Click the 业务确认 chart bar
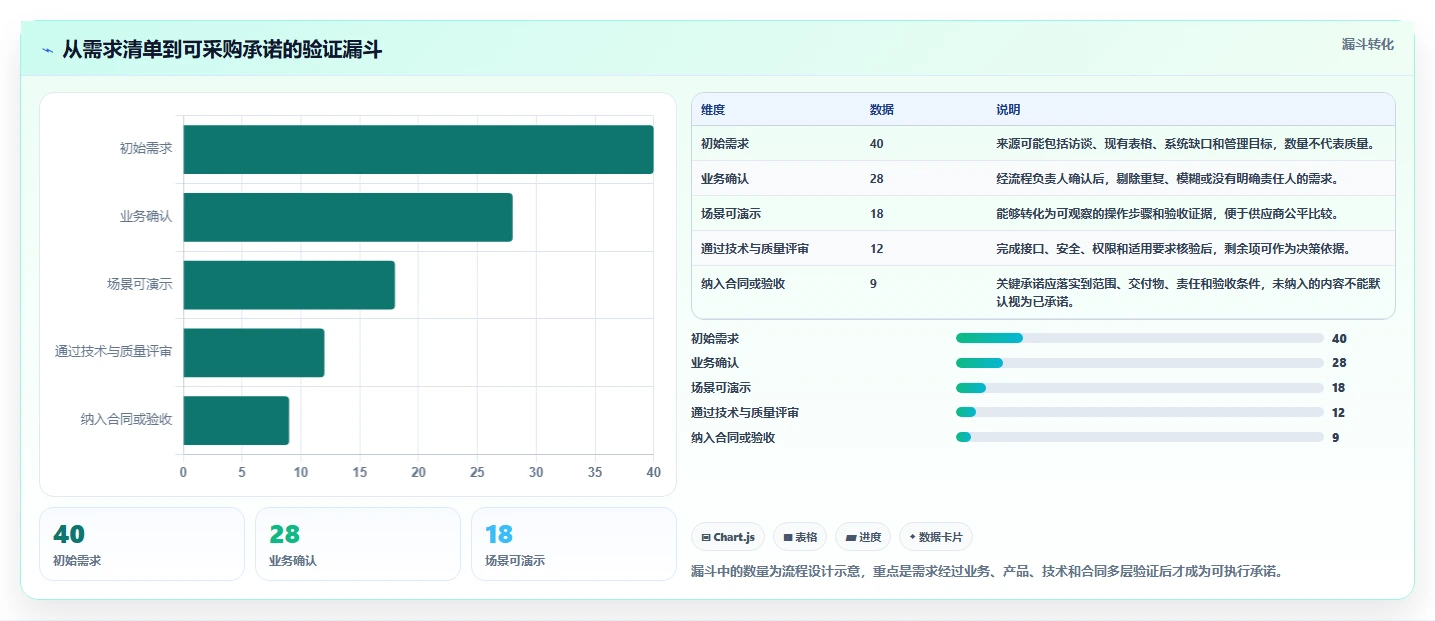Viewport: 1435px width, 621px height. (348, 217)
